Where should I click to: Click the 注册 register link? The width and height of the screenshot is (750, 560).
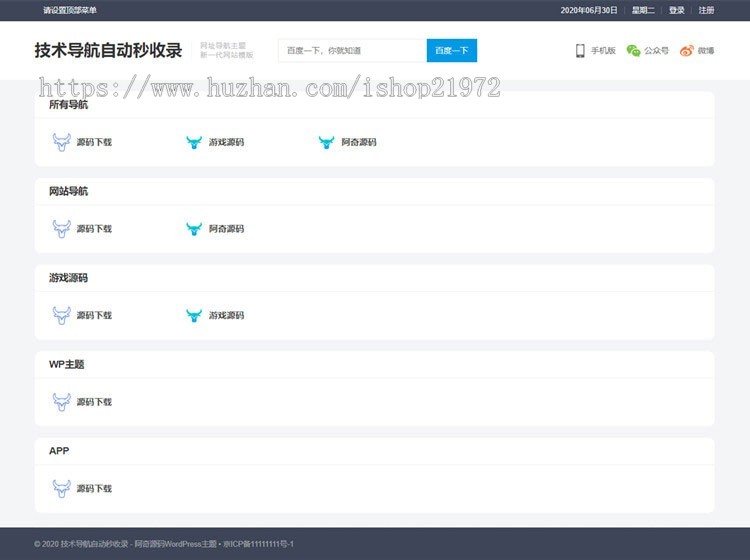(706, 10)
